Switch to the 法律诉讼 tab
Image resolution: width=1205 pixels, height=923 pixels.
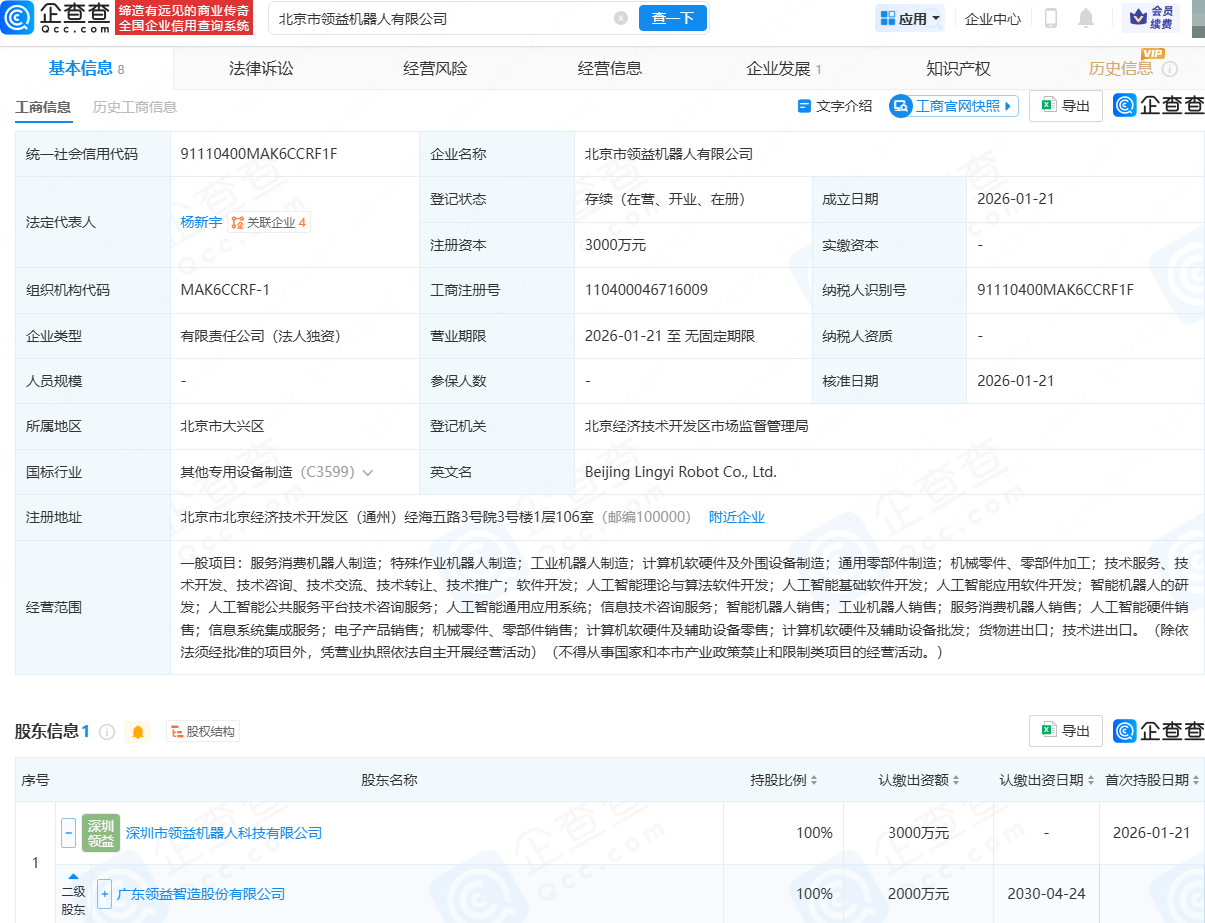pyautogui.click(x=261, y=68)
